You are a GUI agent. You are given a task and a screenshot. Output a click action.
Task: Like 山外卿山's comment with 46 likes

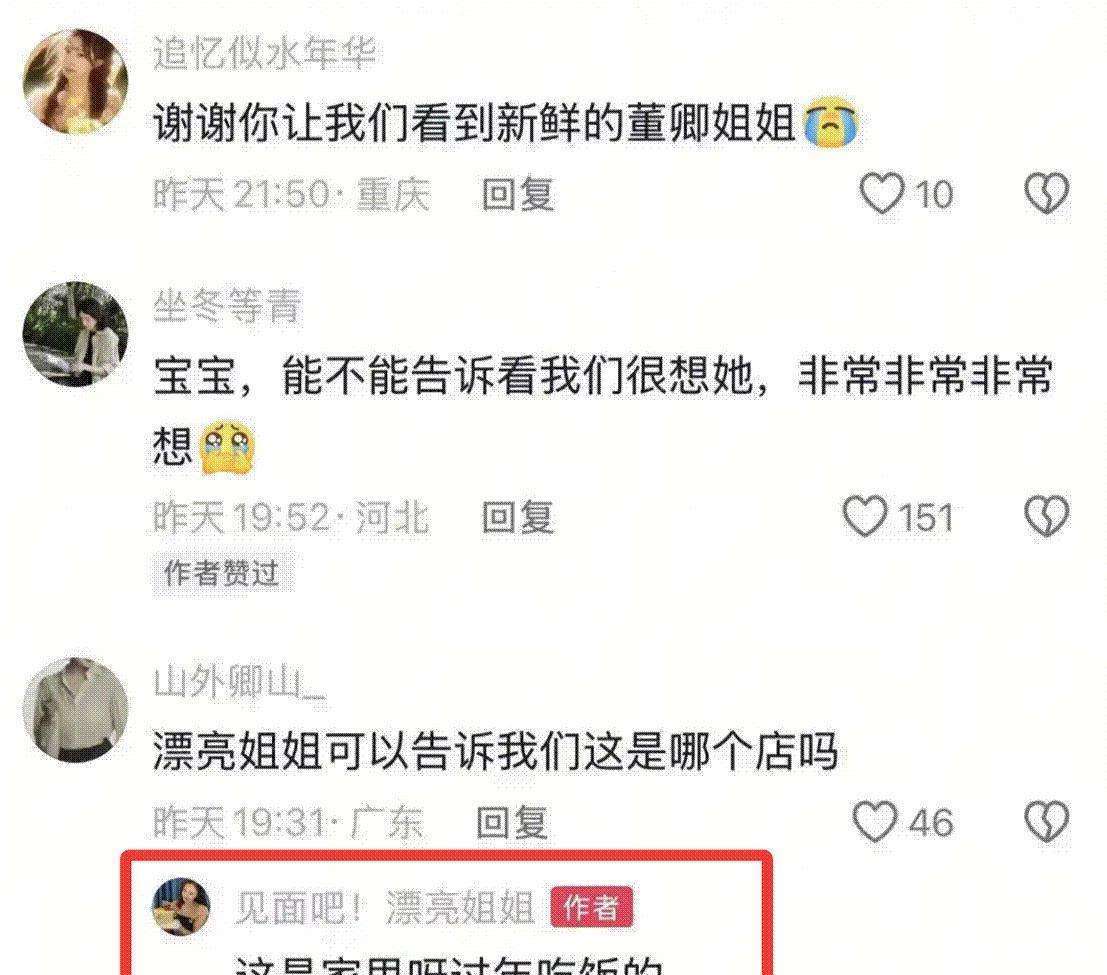coord(875,822)
